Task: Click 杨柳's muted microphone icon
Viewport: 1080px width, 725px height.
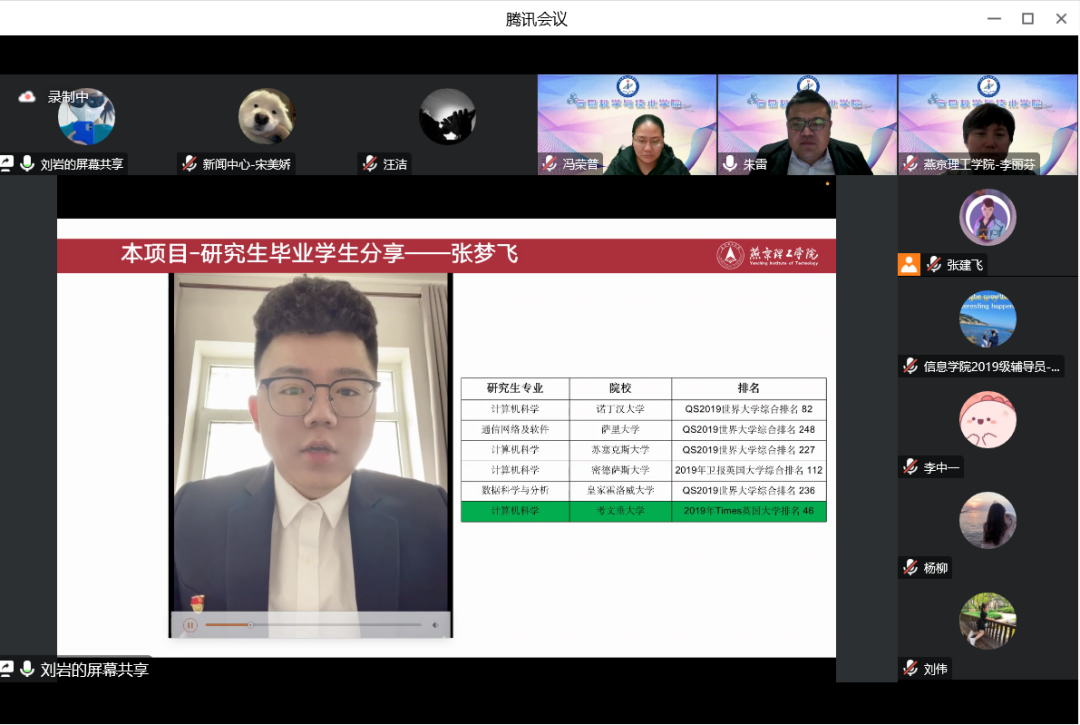Action: pyautogui.click(x=909, y=568)
